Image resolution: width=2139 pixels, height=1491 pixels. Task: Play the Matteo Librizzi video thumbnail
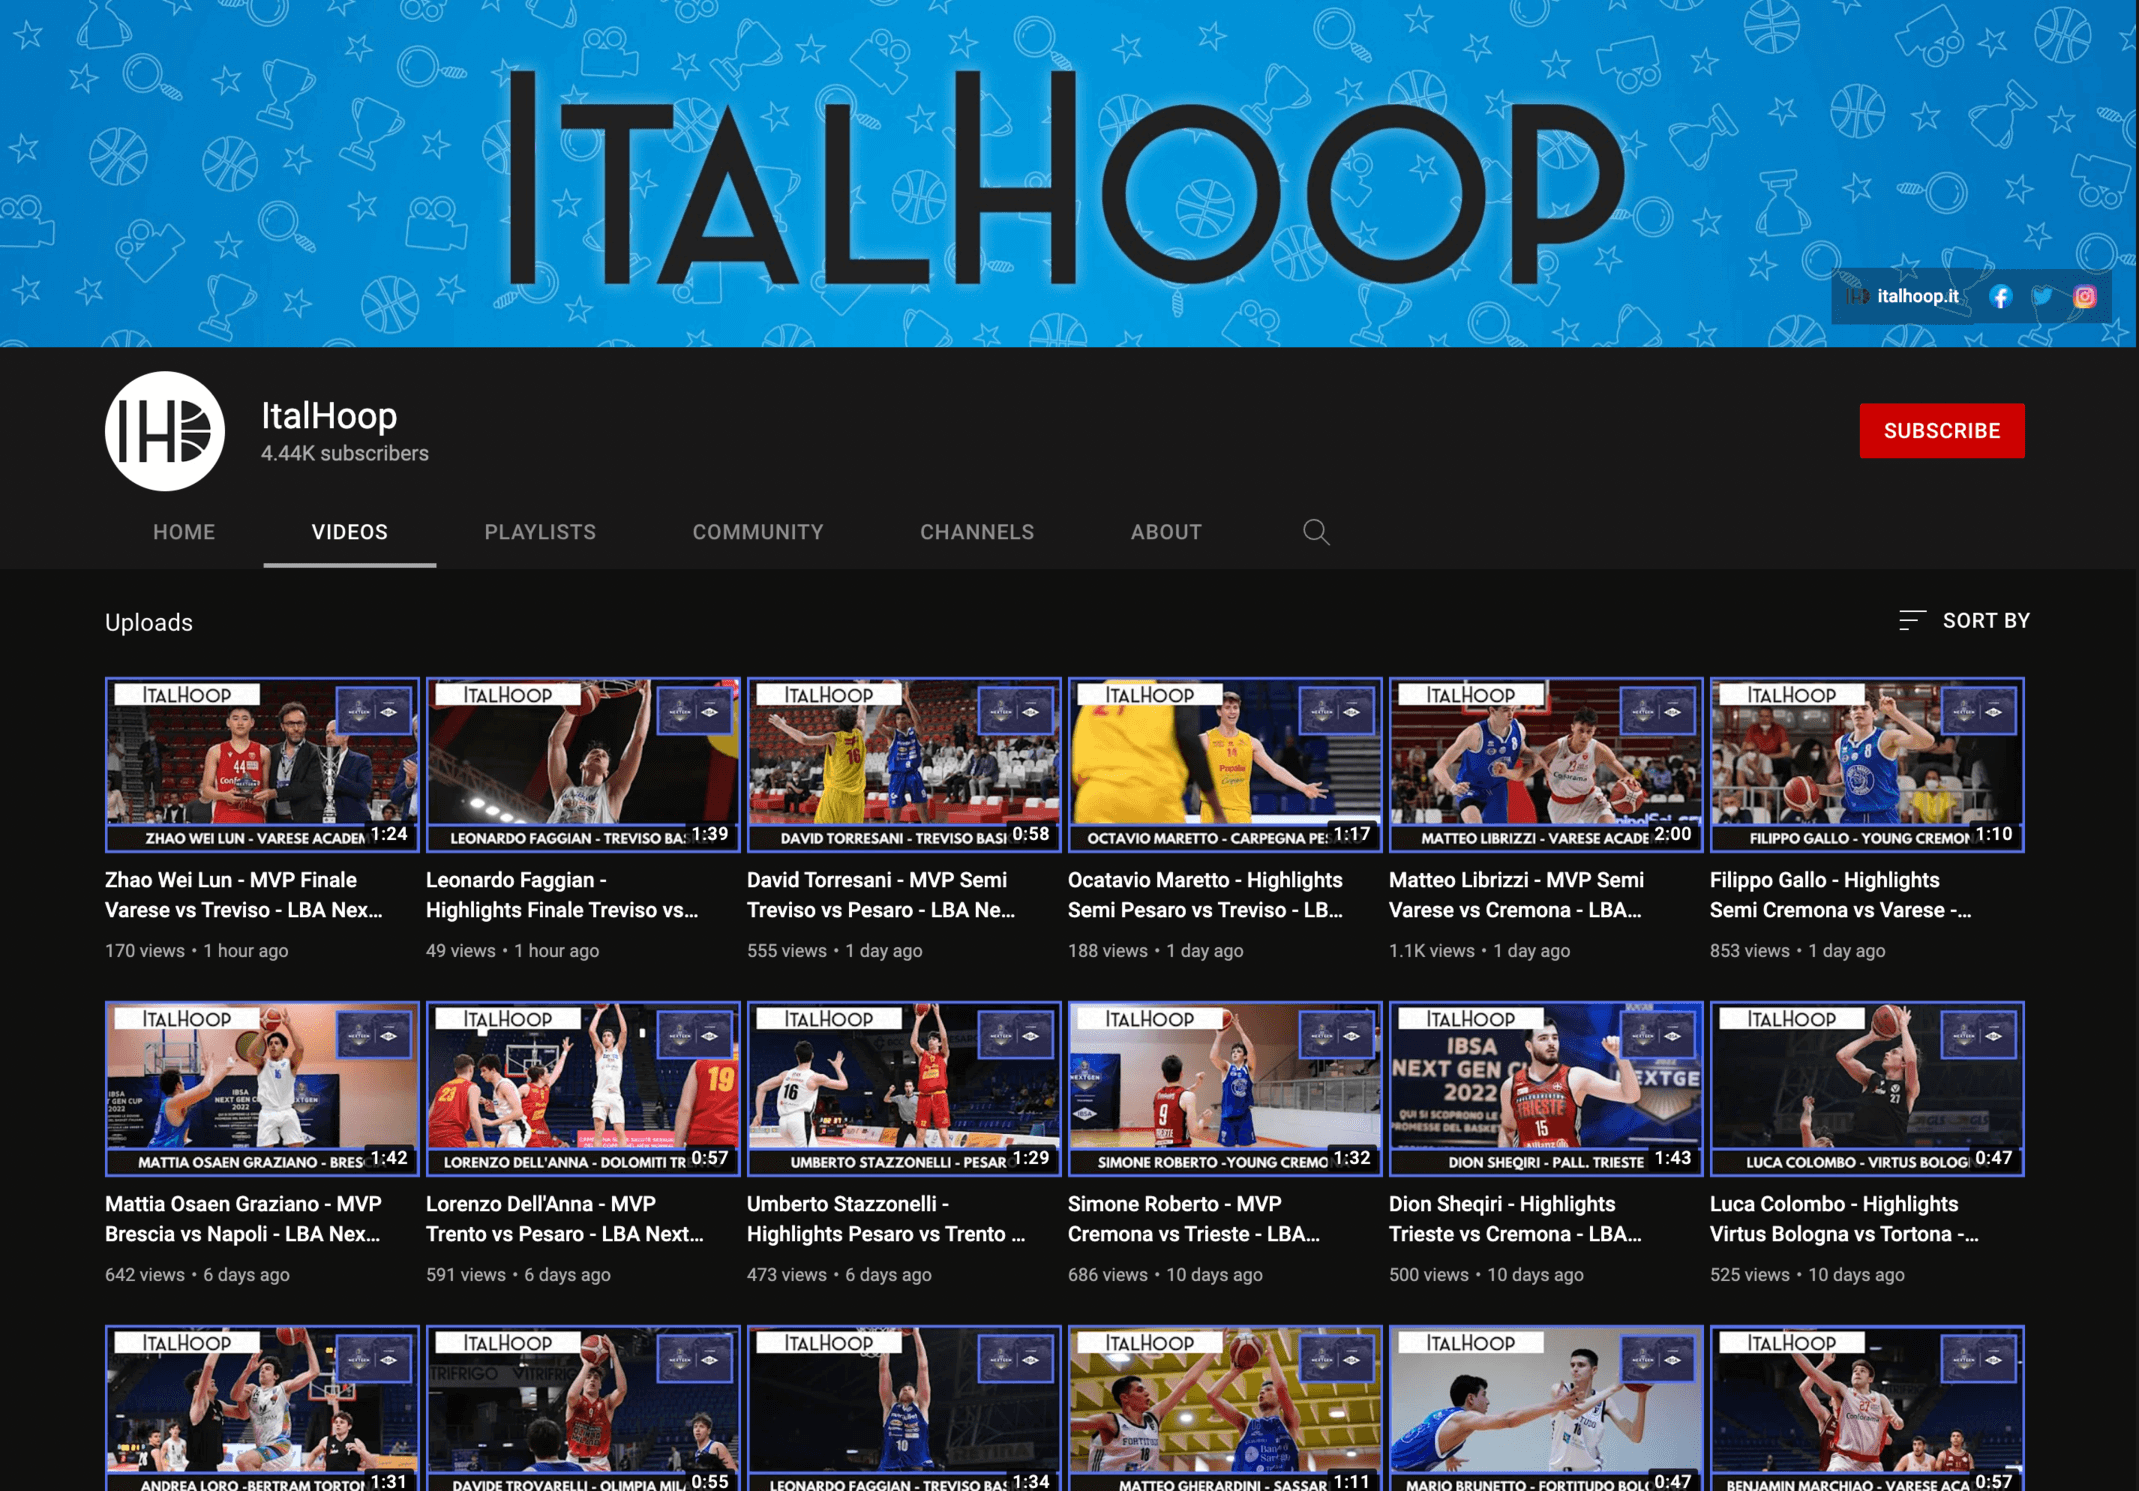coord(1546,765)
